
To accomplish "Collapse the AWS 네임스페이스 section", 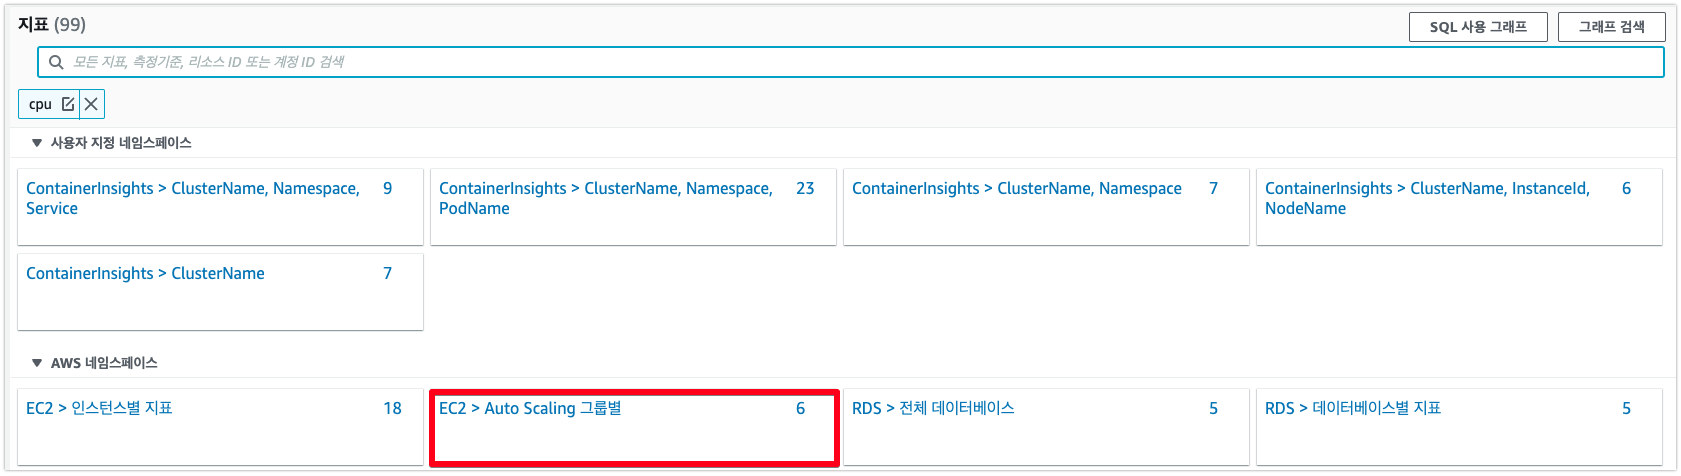I will [37, 363].
